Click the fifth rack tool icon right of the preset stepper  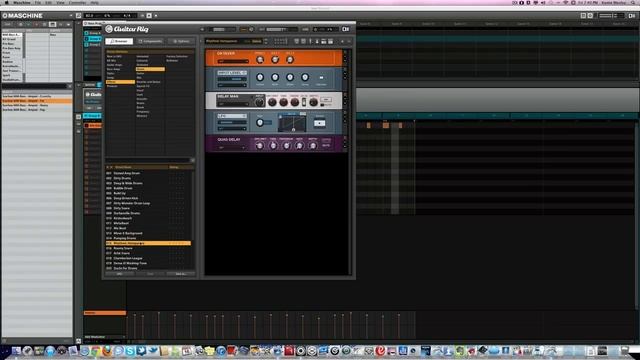pyautogui.click(x=324, y=41)
